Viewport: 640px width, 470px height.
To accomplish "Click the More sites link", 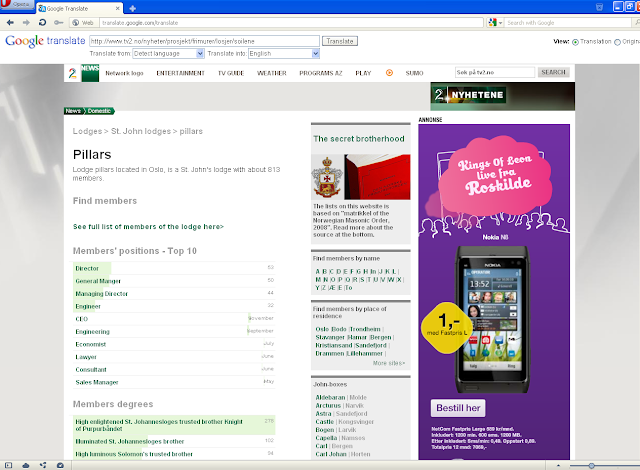I will [389, 363].
